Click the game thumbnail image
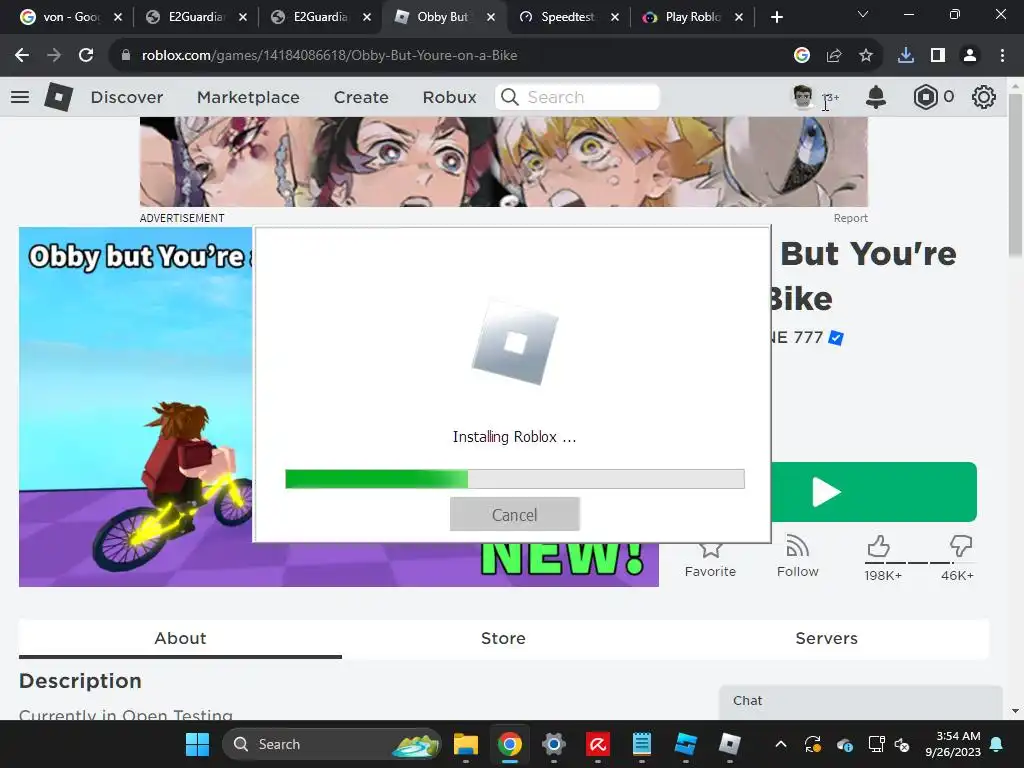 135,406
